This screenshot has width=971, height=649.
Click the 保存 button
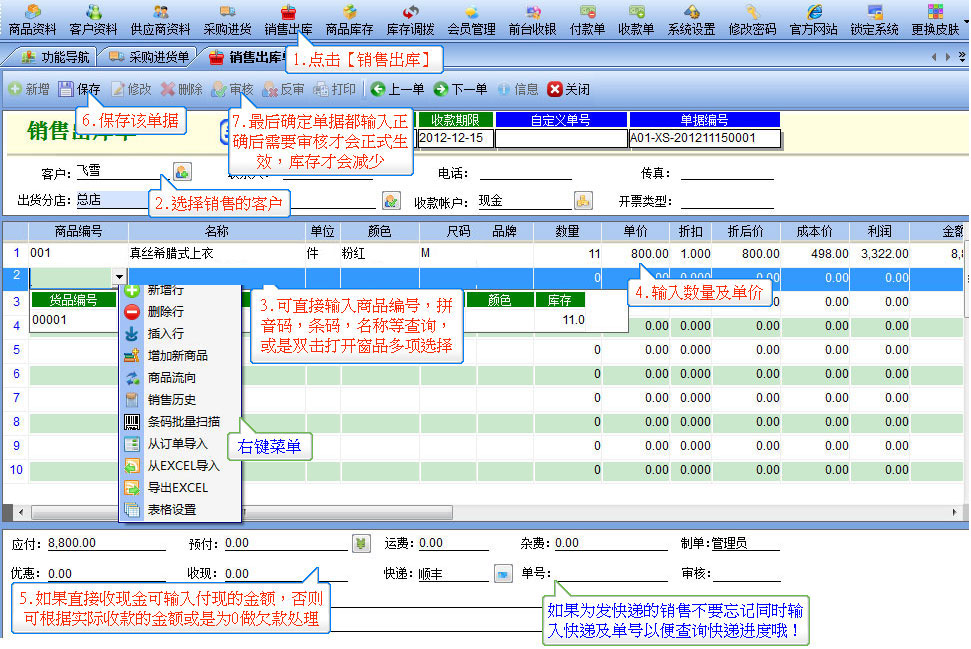[x=80, y=89]
